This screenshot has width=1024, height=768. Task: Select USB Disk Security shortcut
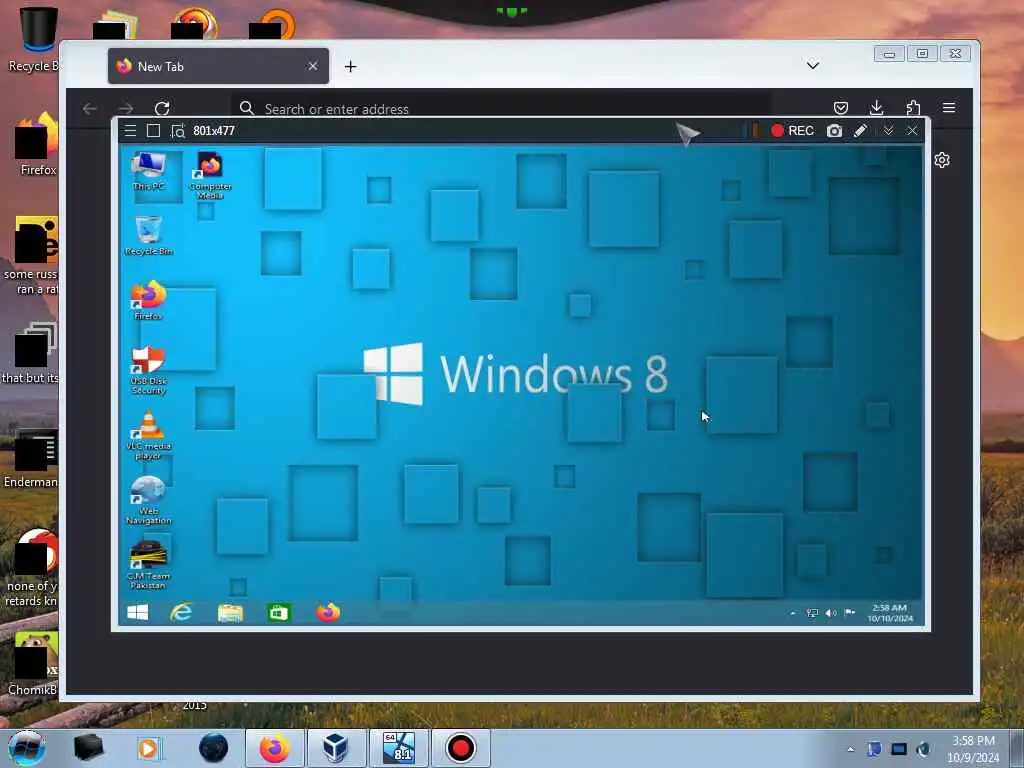pos(149,370)
